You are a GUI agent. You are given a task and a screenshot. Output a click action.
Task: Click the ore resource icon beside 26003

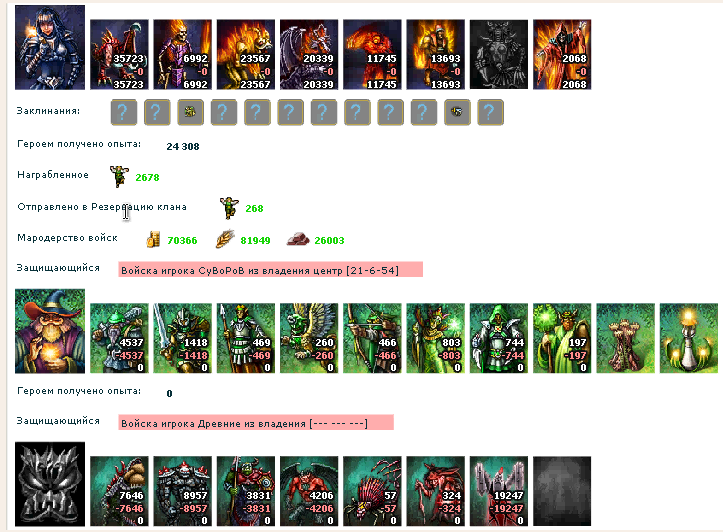[298, 239]
